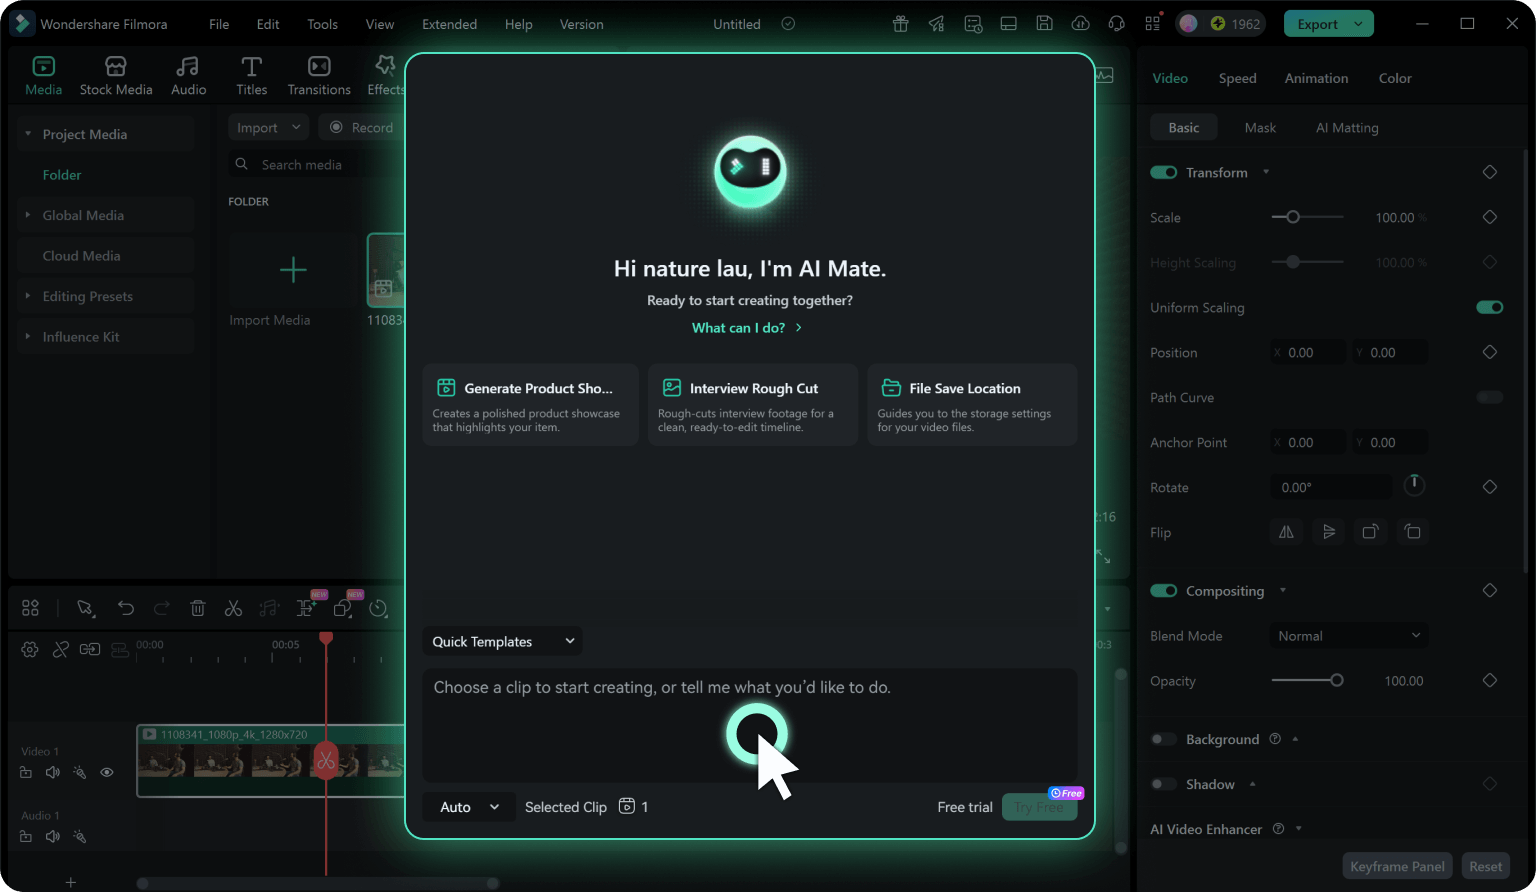Open the headset support icon
The height and width of the screenshot is (892, 1536).
(x=1116, y=24)
